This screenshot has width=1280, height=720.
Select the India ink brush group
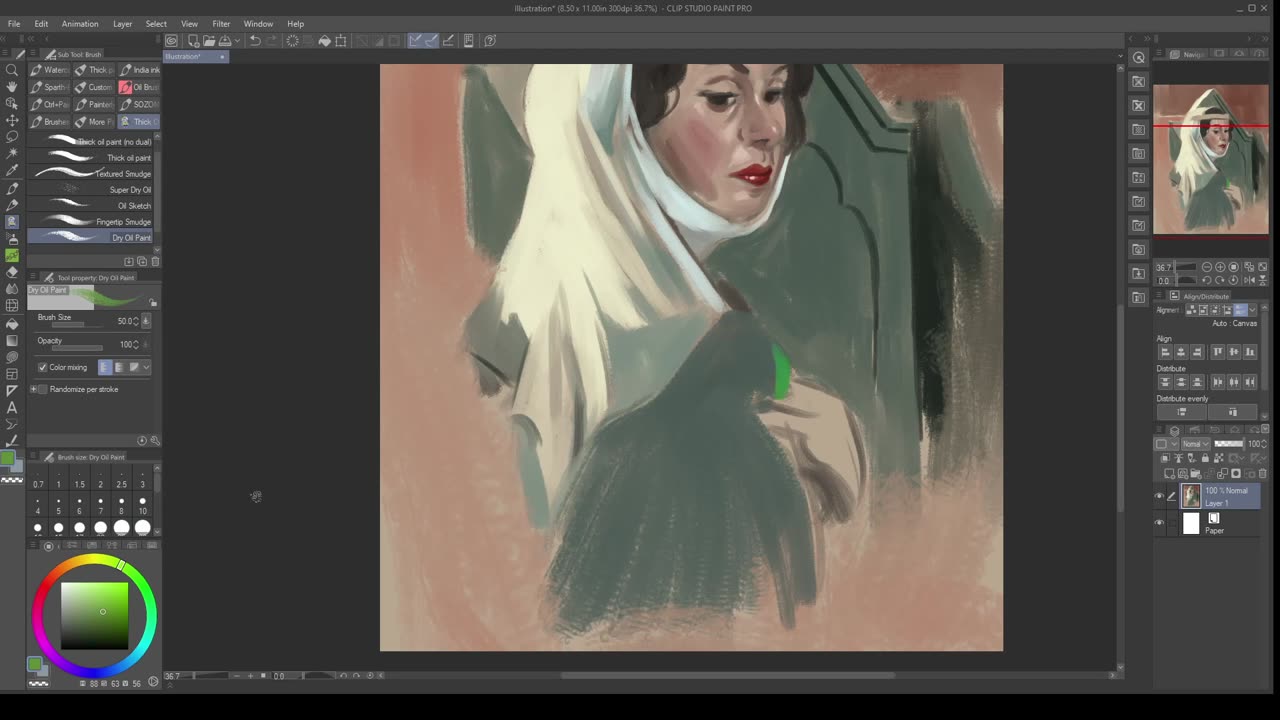[x=139, y=70]
